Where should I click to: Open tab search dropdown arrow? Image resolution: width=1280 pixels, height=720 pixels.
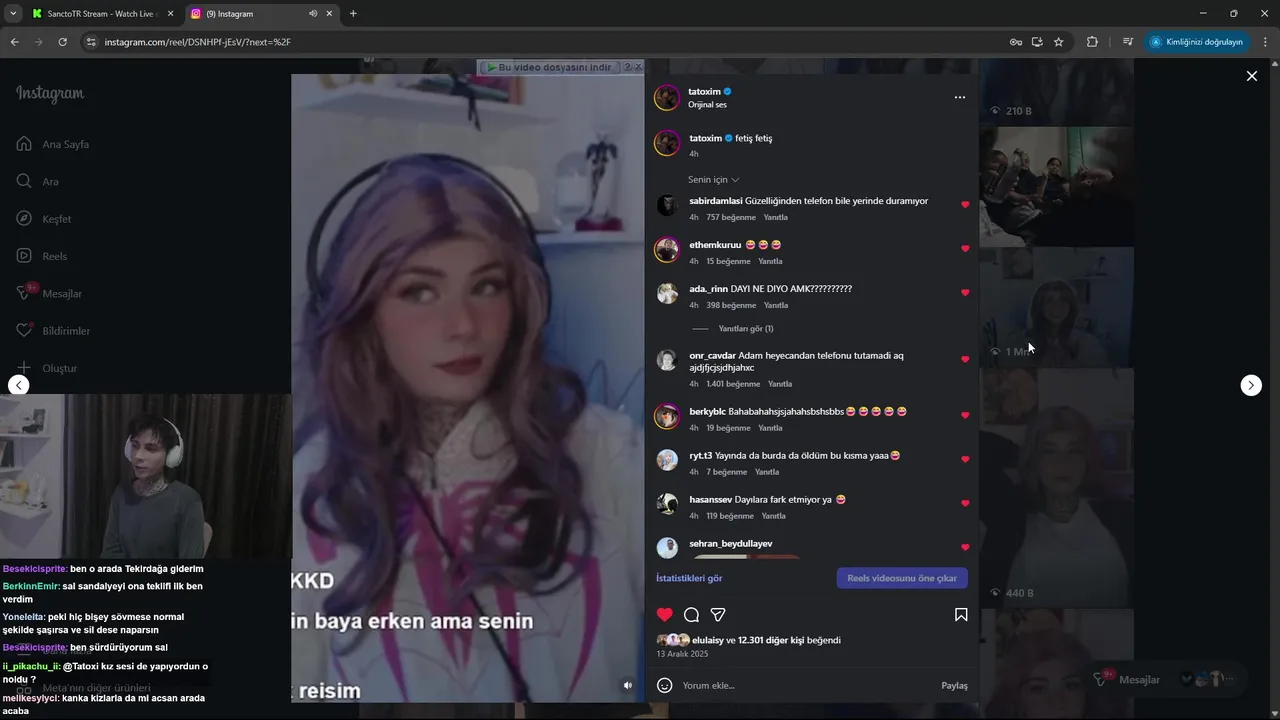tap(13, 14)
